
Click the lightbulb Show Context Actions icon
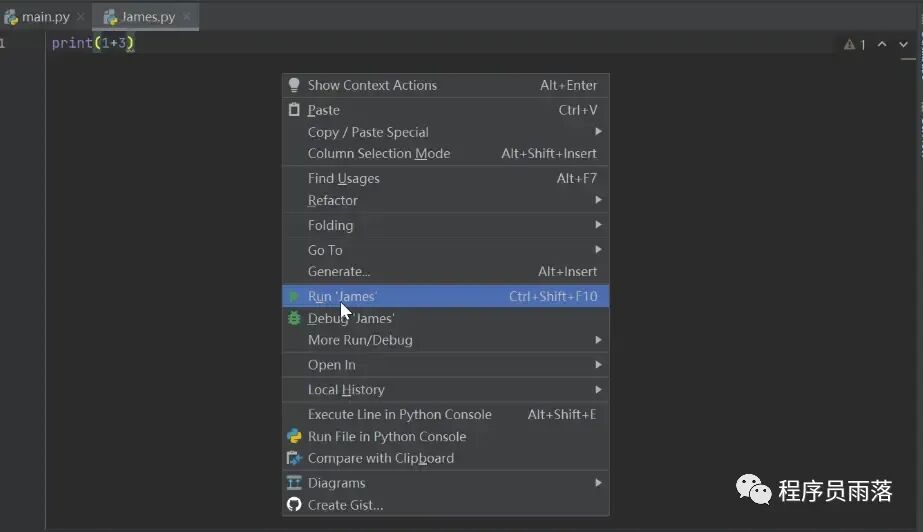(x=294, y=85)
